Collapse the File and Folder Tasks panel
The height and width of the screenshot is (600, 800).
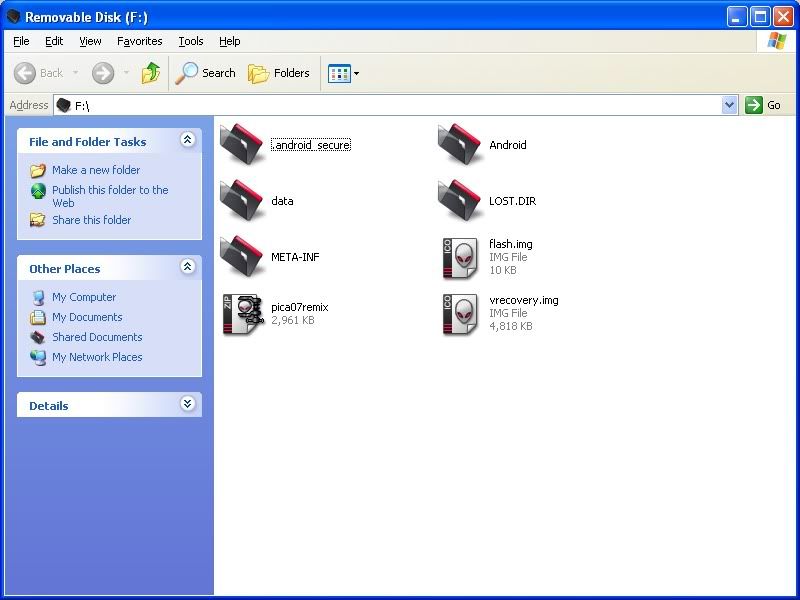187,139
